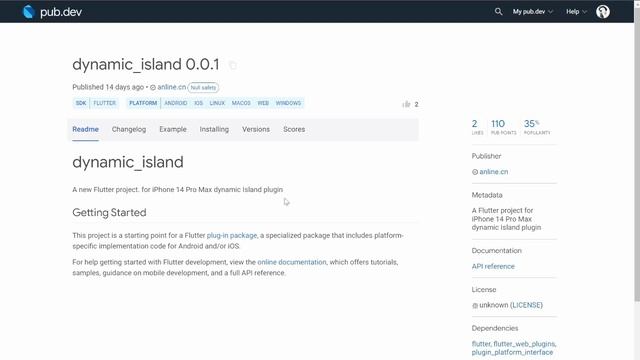Click the Null safety badge
This screenshot has height=360, width=640.
click(x=203, y=87)
